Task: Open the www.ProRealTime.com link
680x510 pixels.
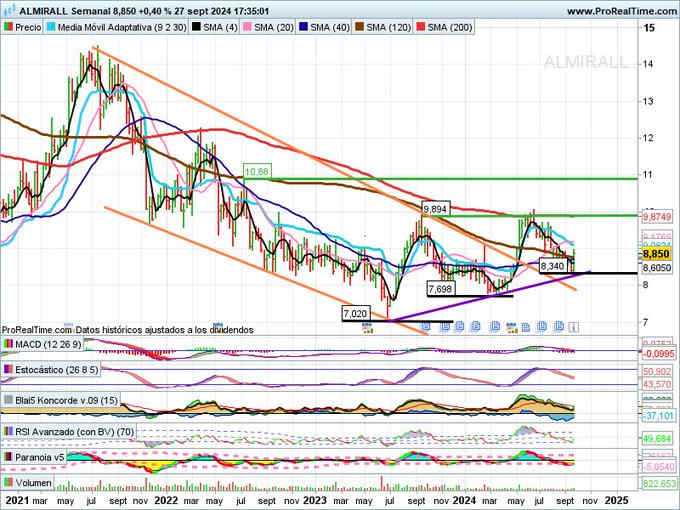Action: pyautogui.click(x=623, y=11)
